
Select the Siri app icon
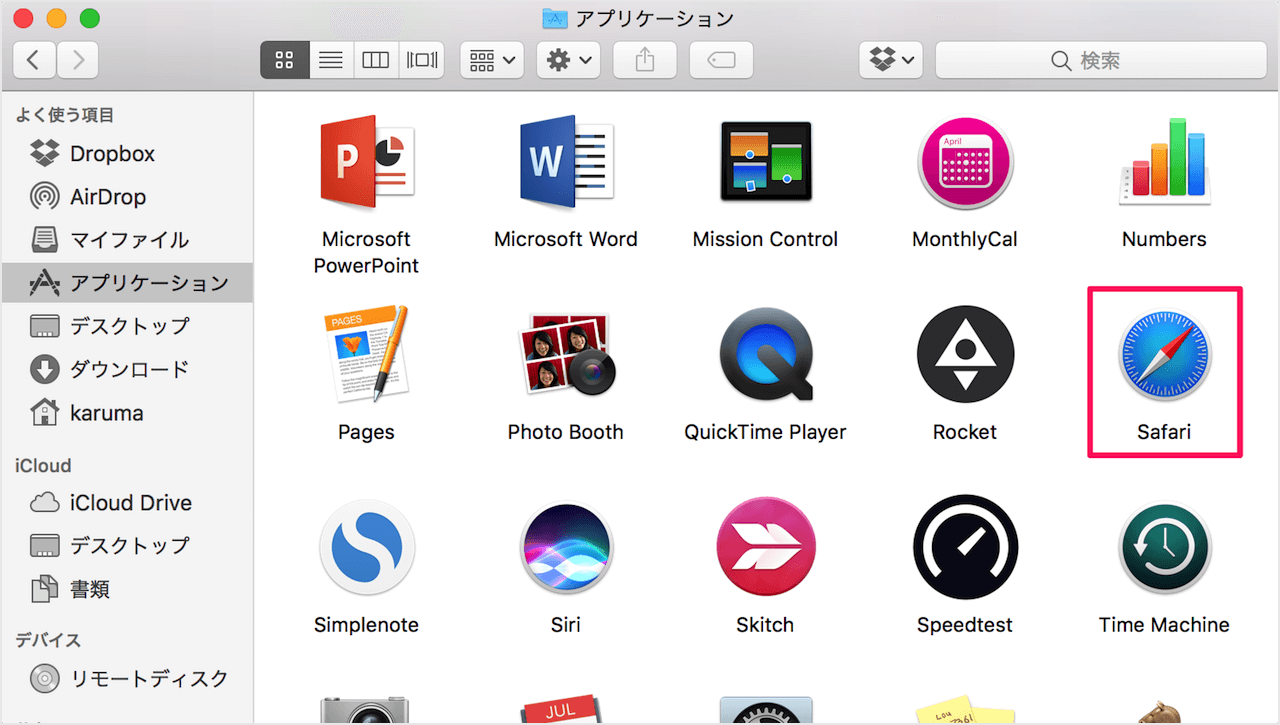[x=566, y=547]
